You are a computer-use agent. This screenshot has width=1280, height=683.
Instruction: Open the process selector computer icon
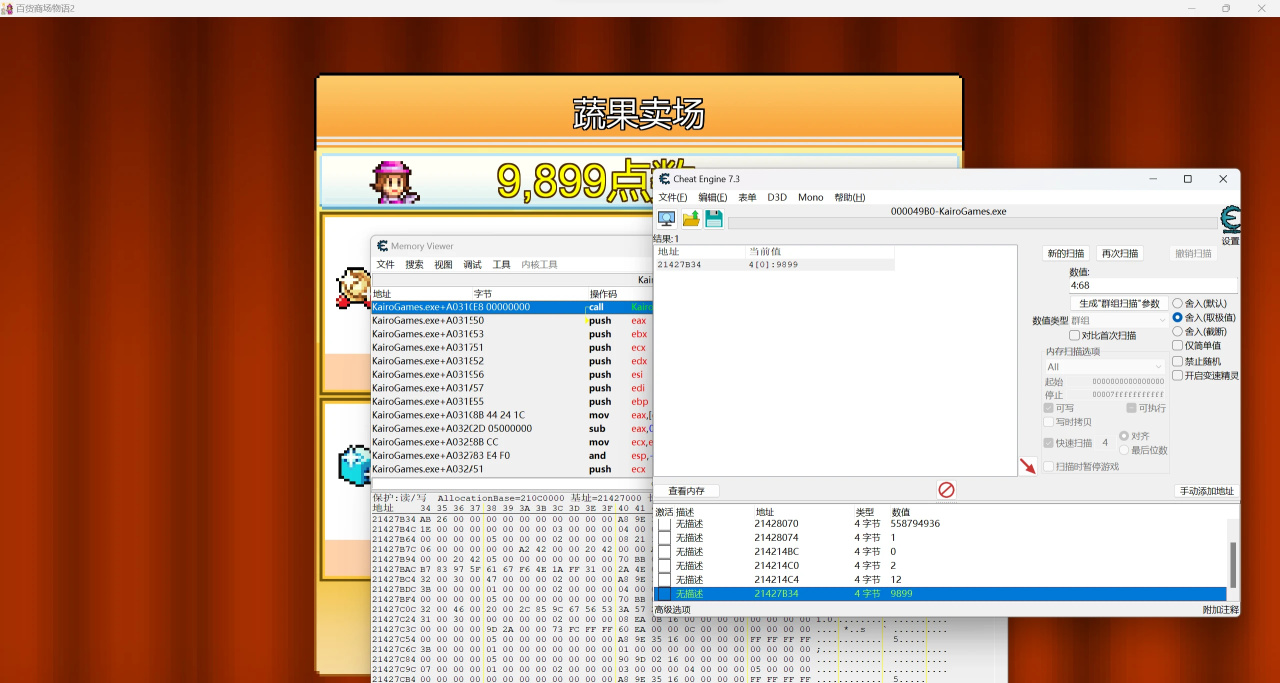pyautogui.click(x=666, y=219)
